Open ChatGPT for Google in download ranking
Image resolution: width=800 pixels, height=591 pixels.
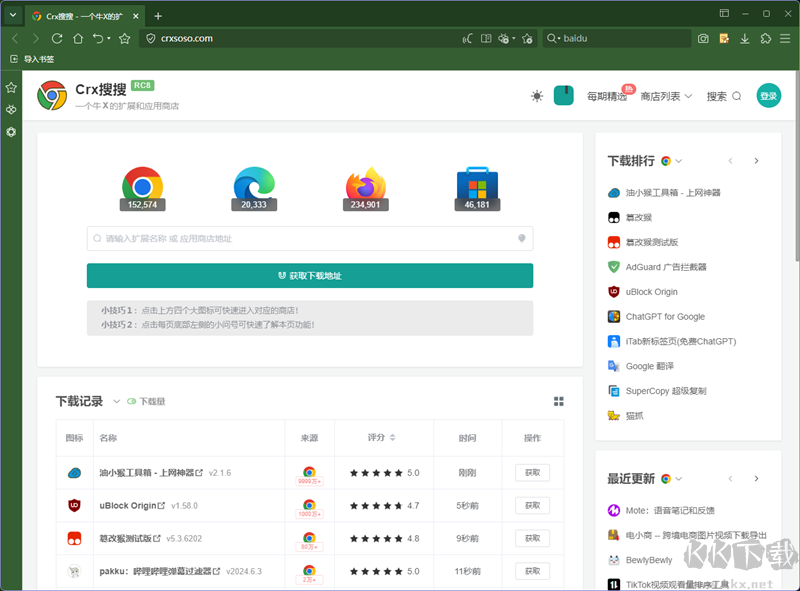tap(665, 316)
